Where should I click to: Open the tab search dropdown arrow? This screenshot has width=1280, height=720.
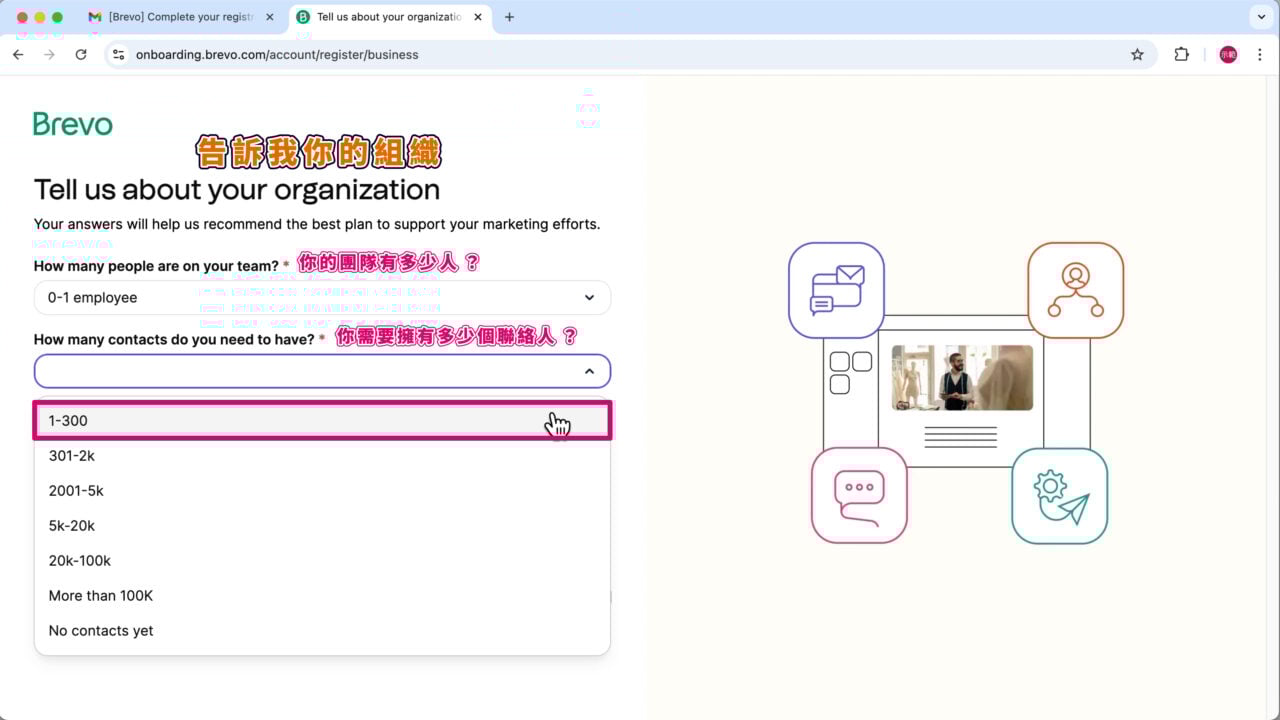tap(1260, 17)
